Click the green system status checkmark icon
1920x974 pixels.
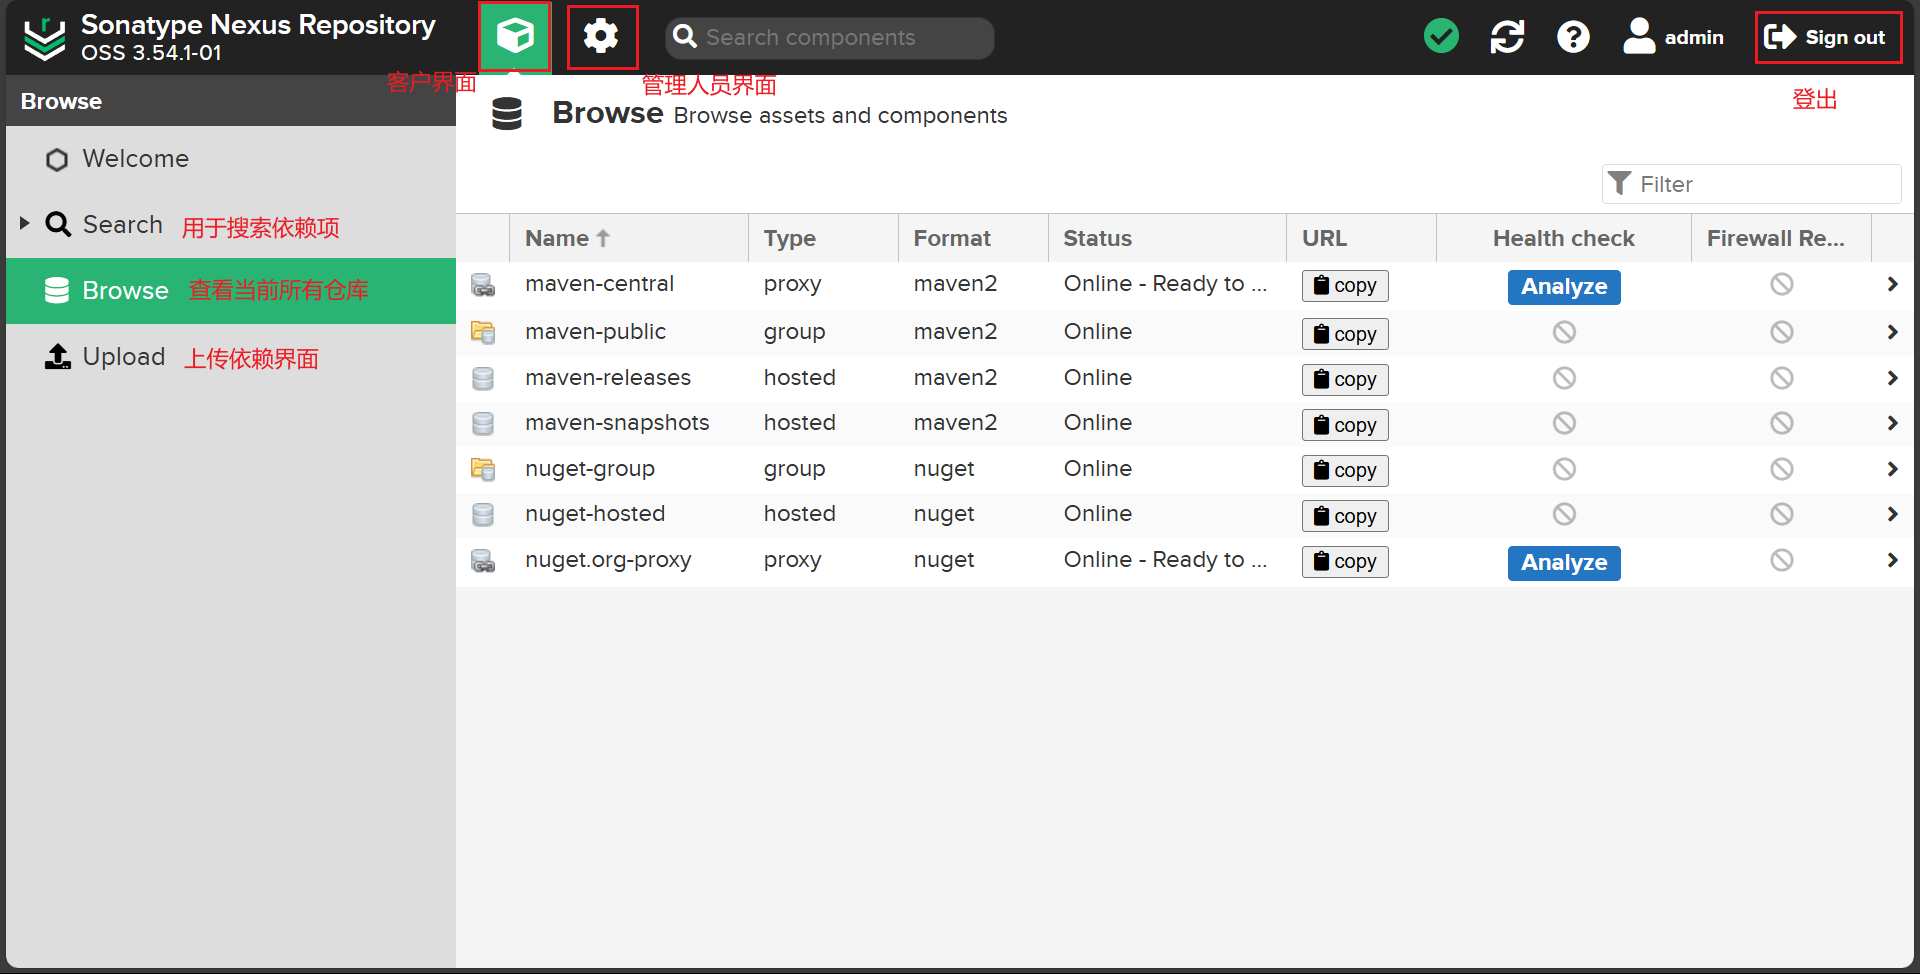(1441, 37)
